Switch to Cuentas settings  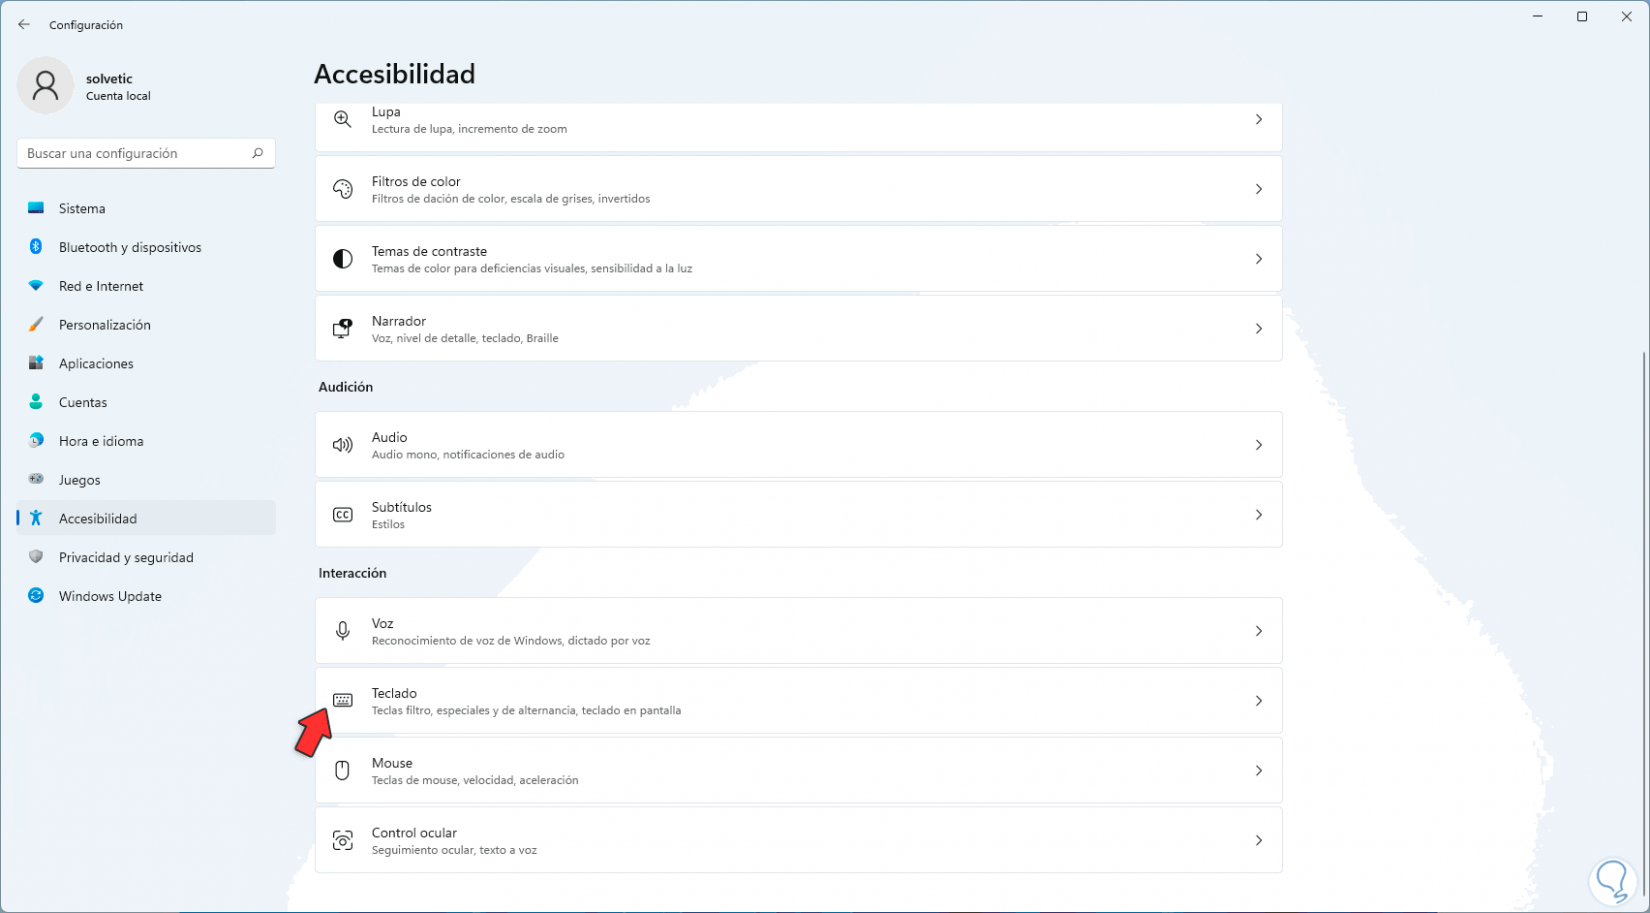[146, 402]
